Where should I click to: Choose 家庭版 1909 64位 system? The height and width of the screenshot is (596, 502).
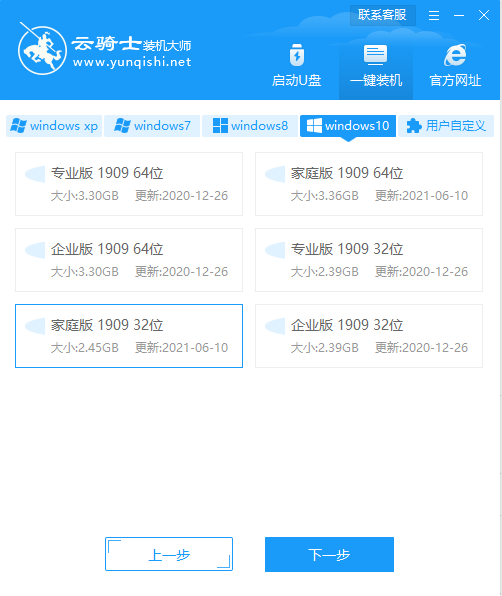[369, 184]
